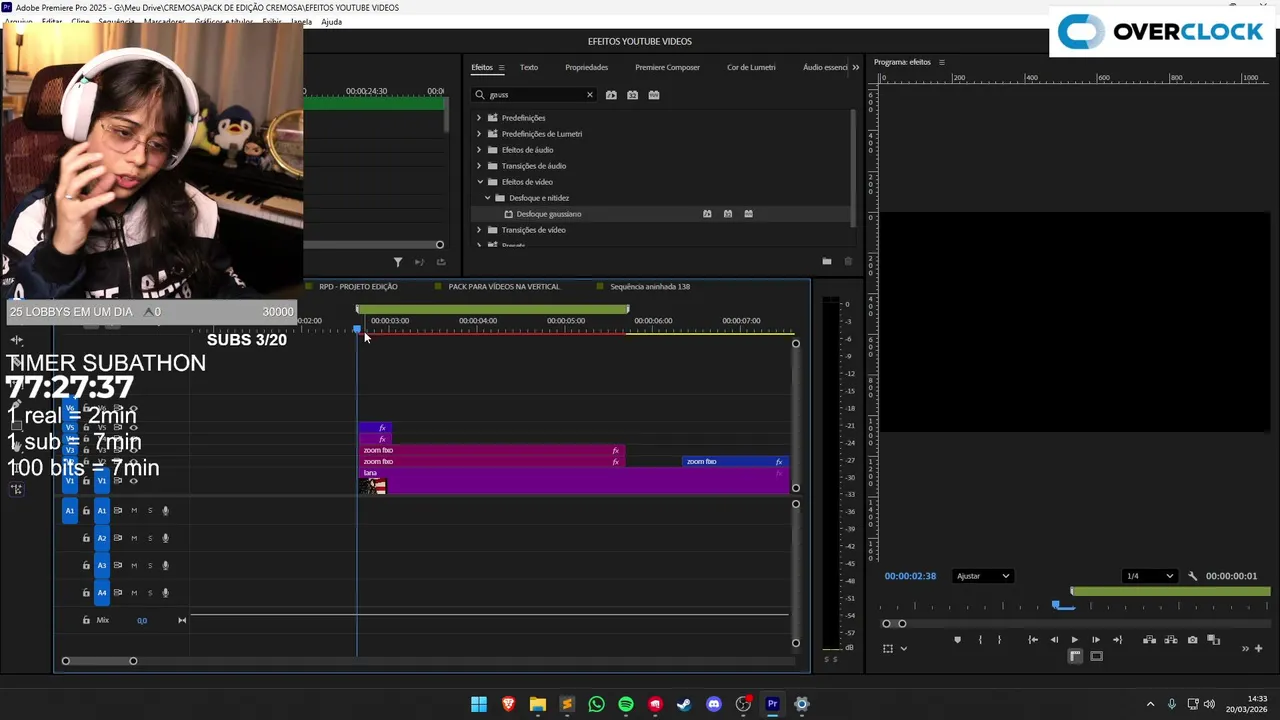Click the delete trash icon in Effects panel
1280x720 pixels.
point(848,262)
